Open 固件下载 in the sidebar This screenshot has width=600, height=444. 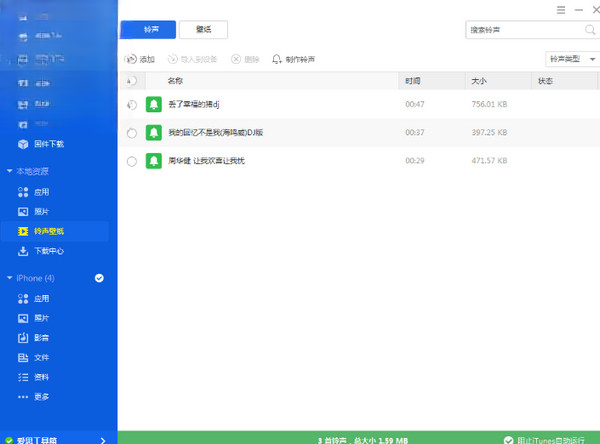[41, 144]
